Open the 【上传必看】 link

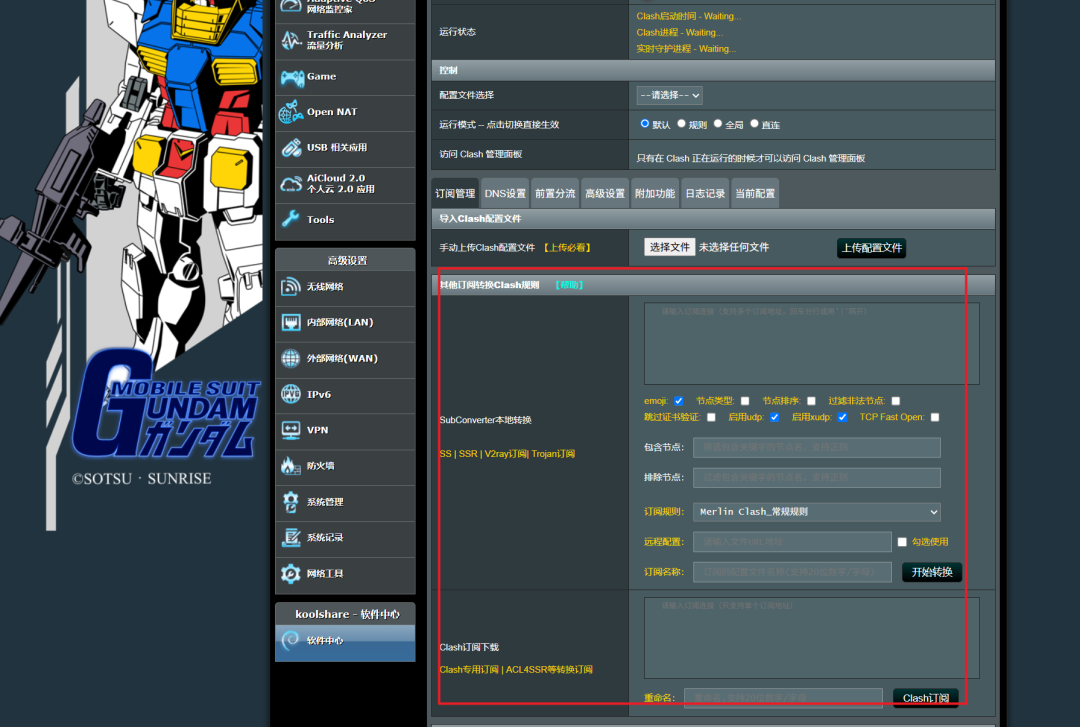click(x=567, y=248)
